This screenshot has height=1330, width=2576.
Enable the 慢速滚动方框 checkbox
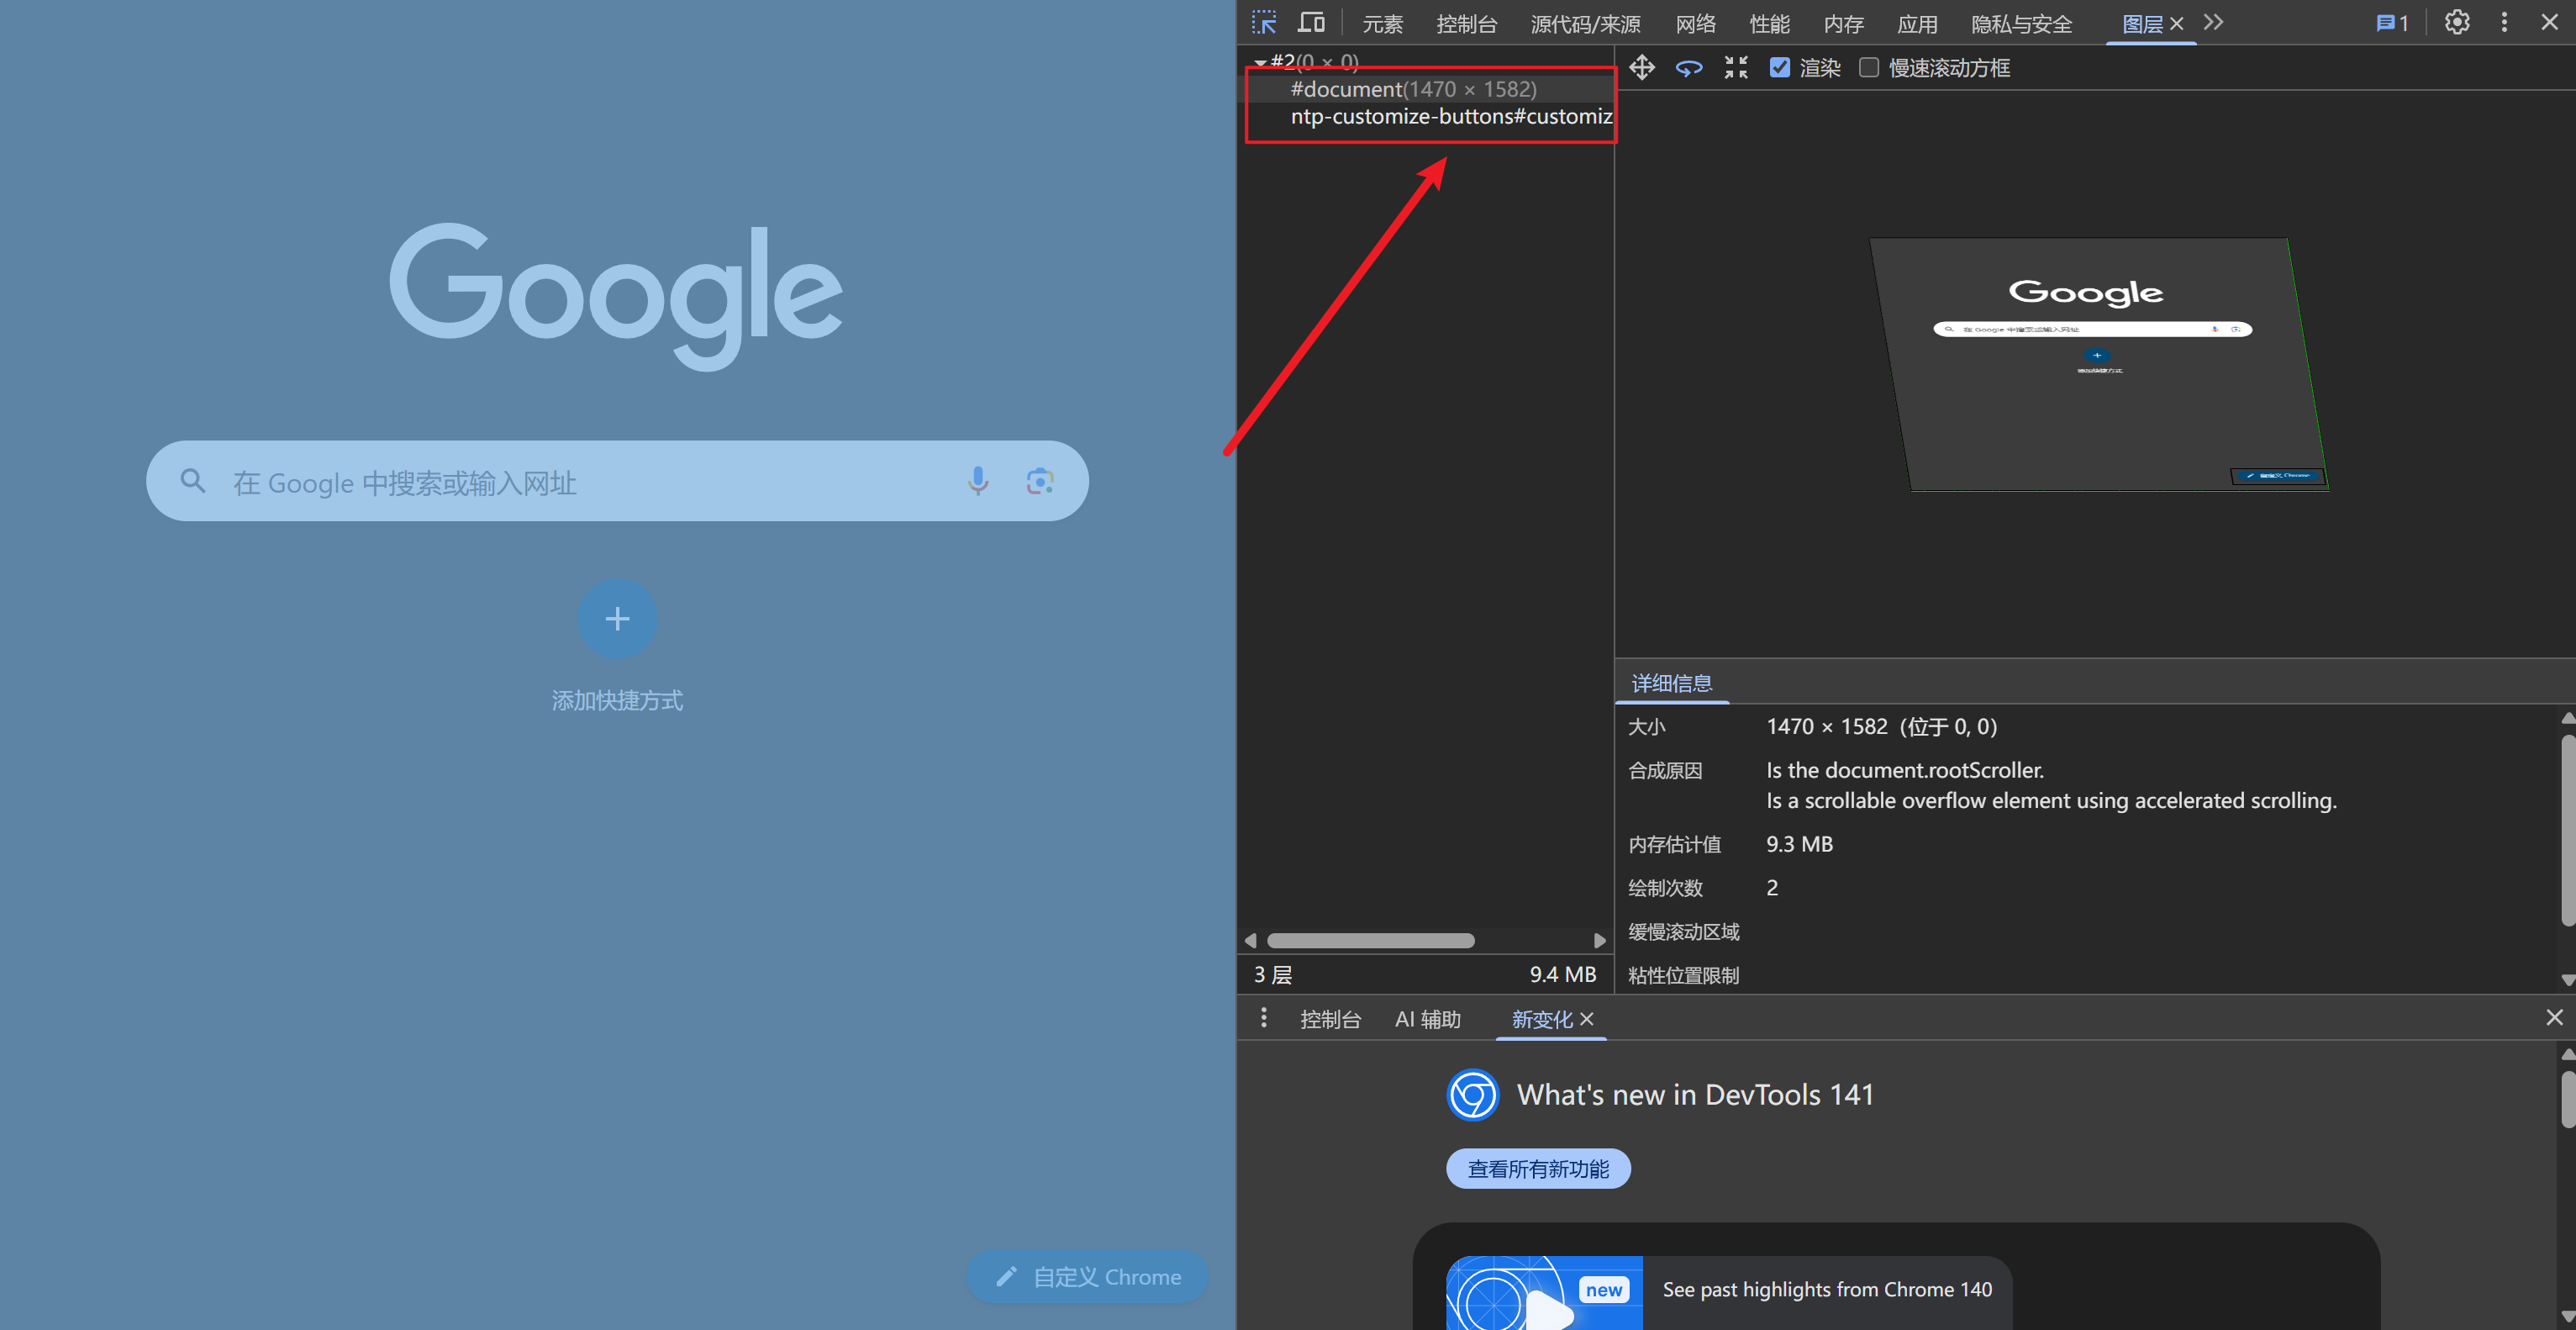point(1869,67)
